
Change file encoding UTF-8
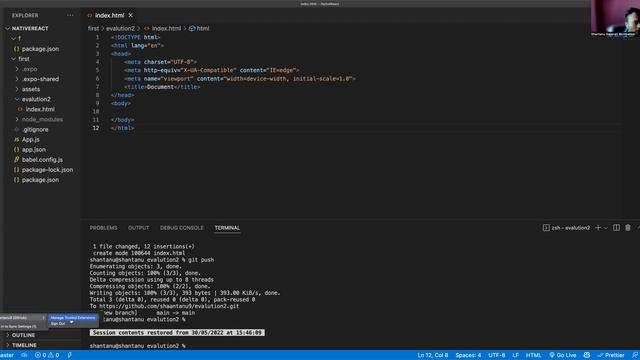pyautogui.click(x=497, y=355)
